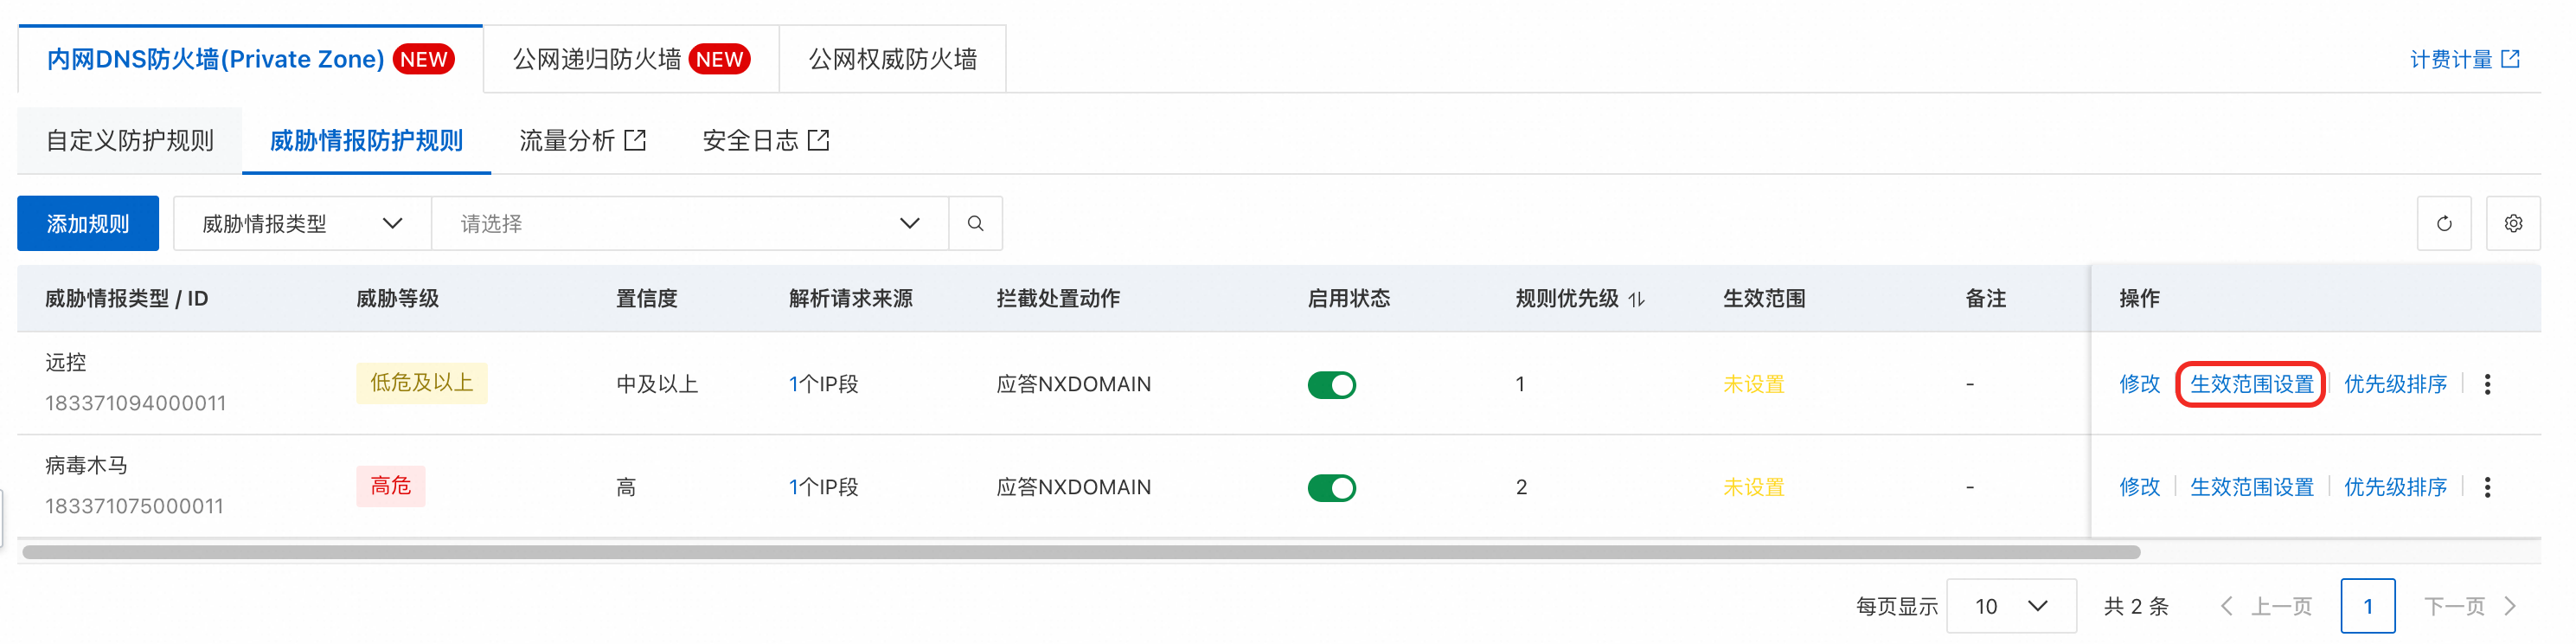Screen dimensions: 2576x644
Task: Click the 添加规则 button
Action: 88,223
